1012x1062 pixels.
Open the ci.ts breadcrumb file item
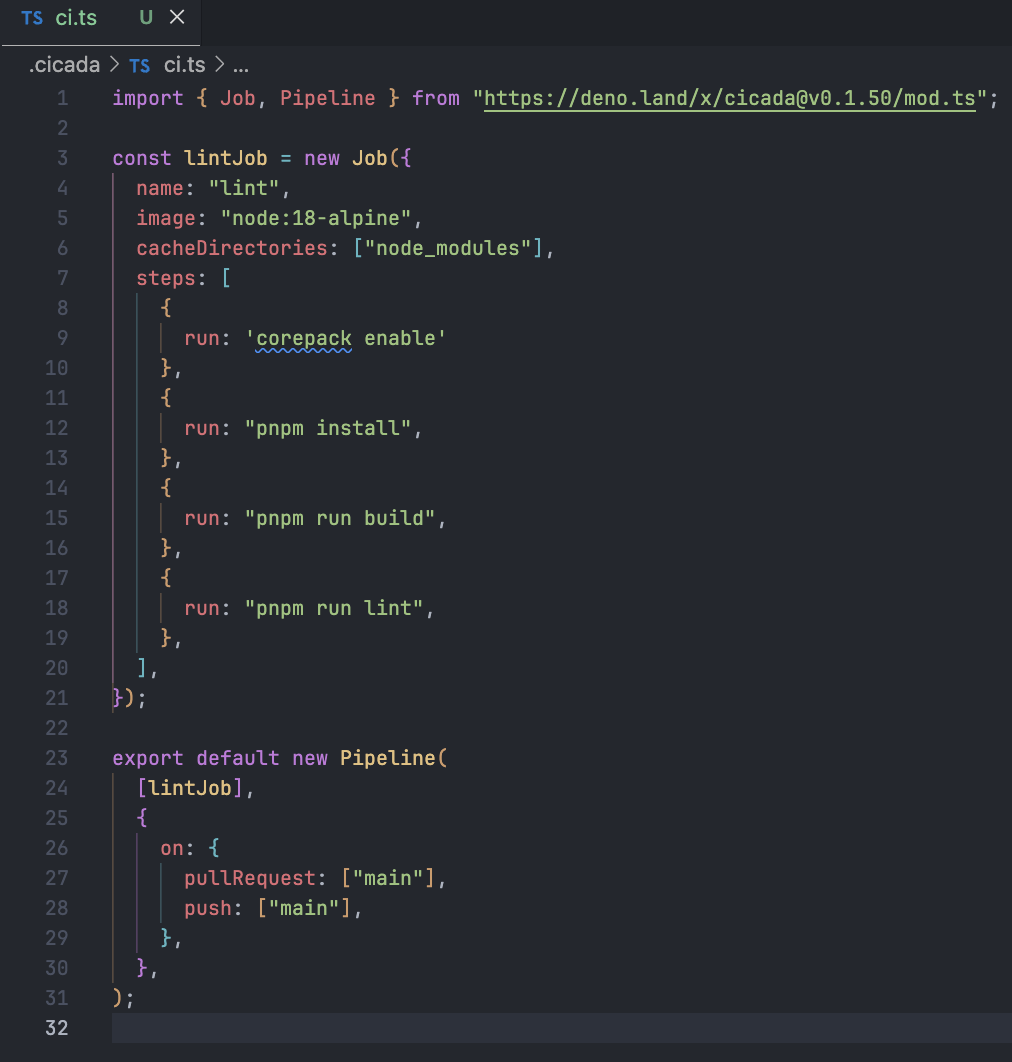click(184, 66)
